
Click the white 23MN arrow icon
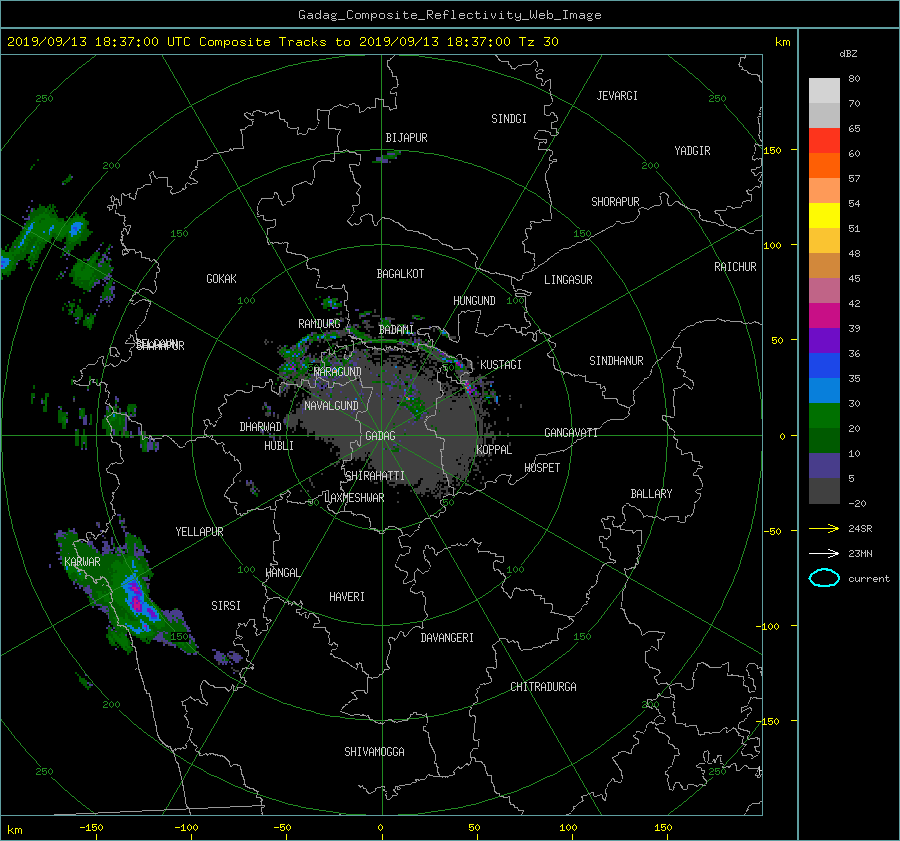pos(824,553)
